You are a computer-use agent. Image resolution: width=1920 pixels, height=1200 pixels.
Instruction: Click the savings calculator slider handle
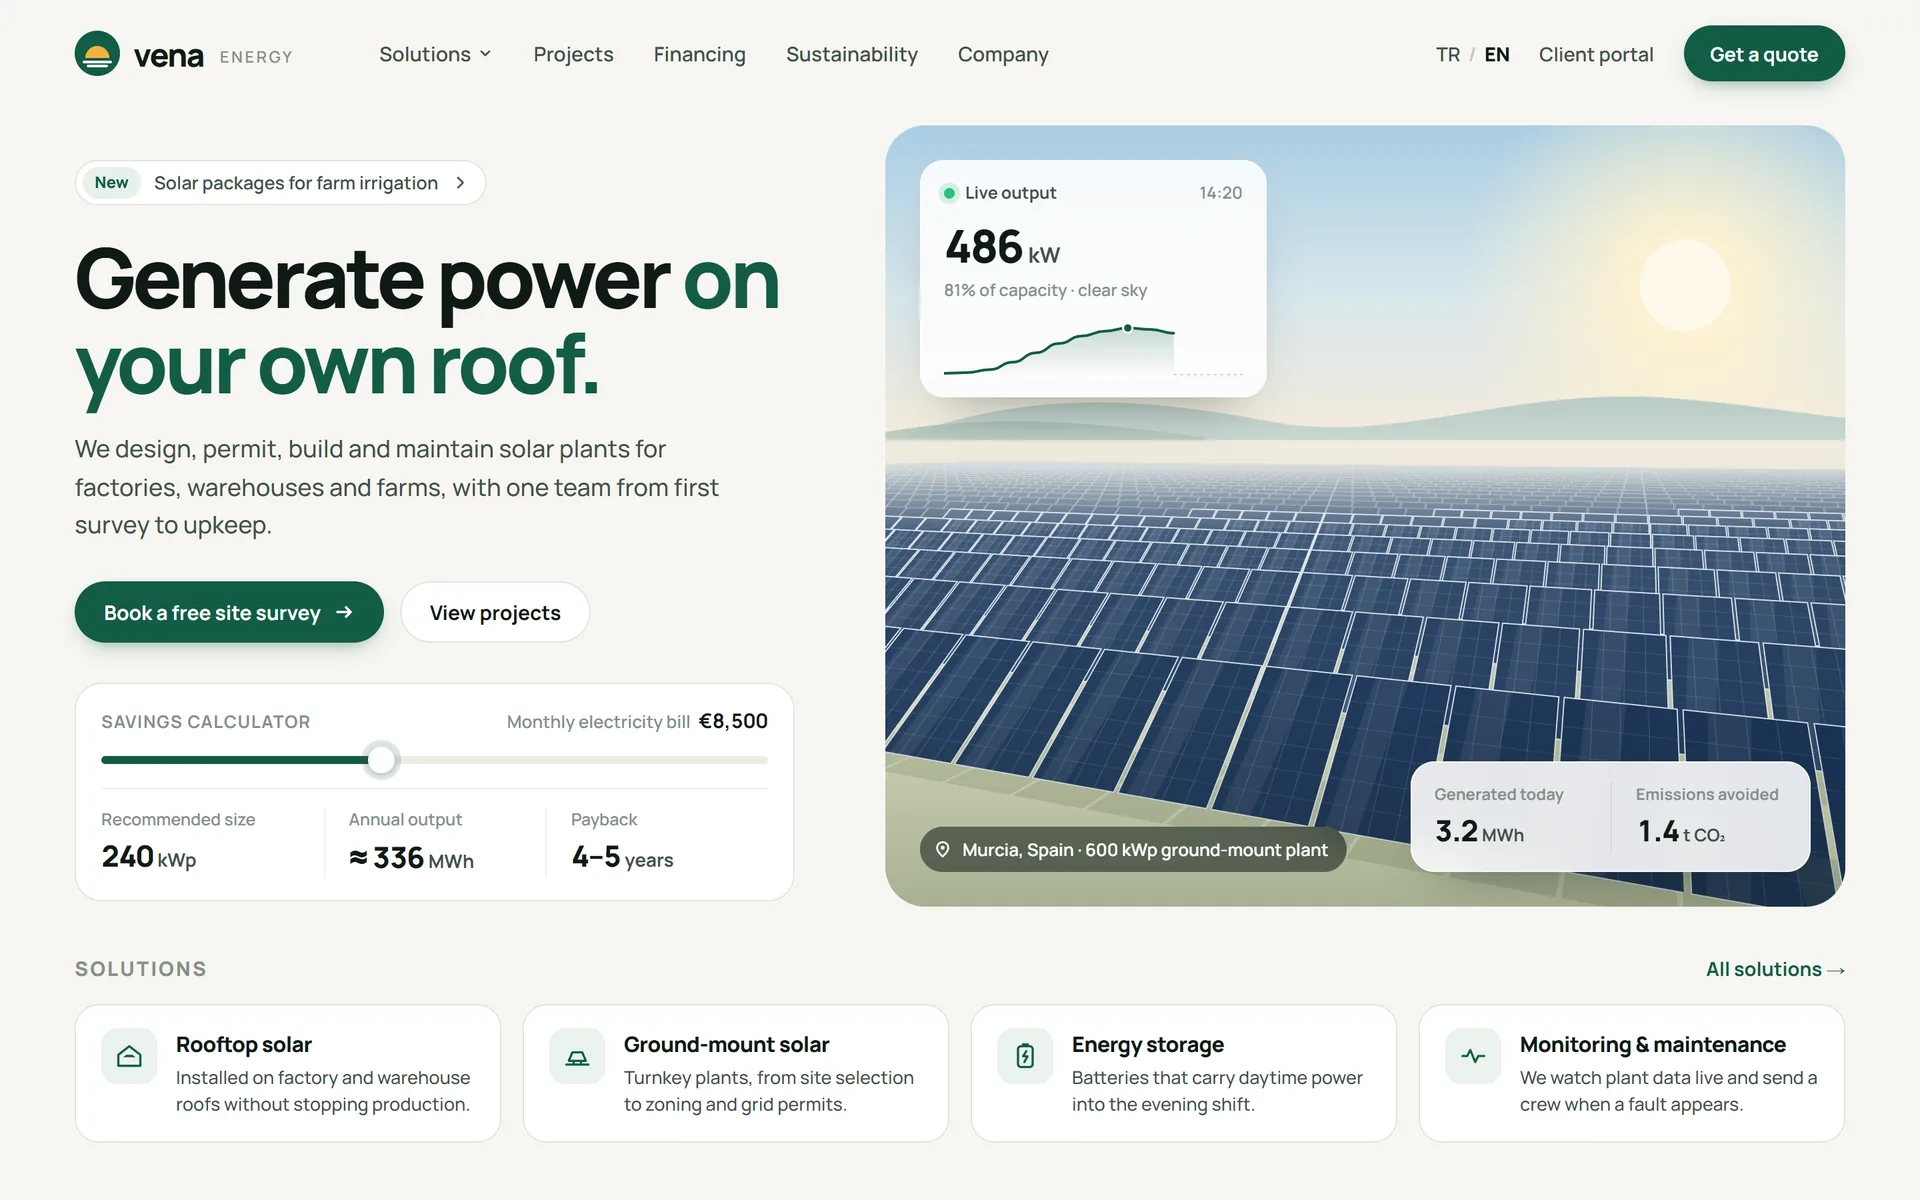(381, 760)
